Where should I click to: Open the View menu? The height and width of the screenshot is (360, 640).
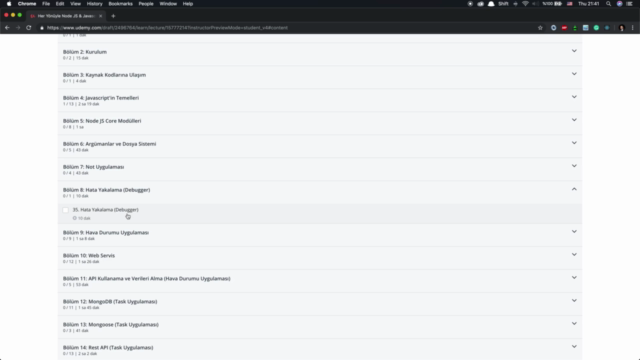click(x=76, y=4)
